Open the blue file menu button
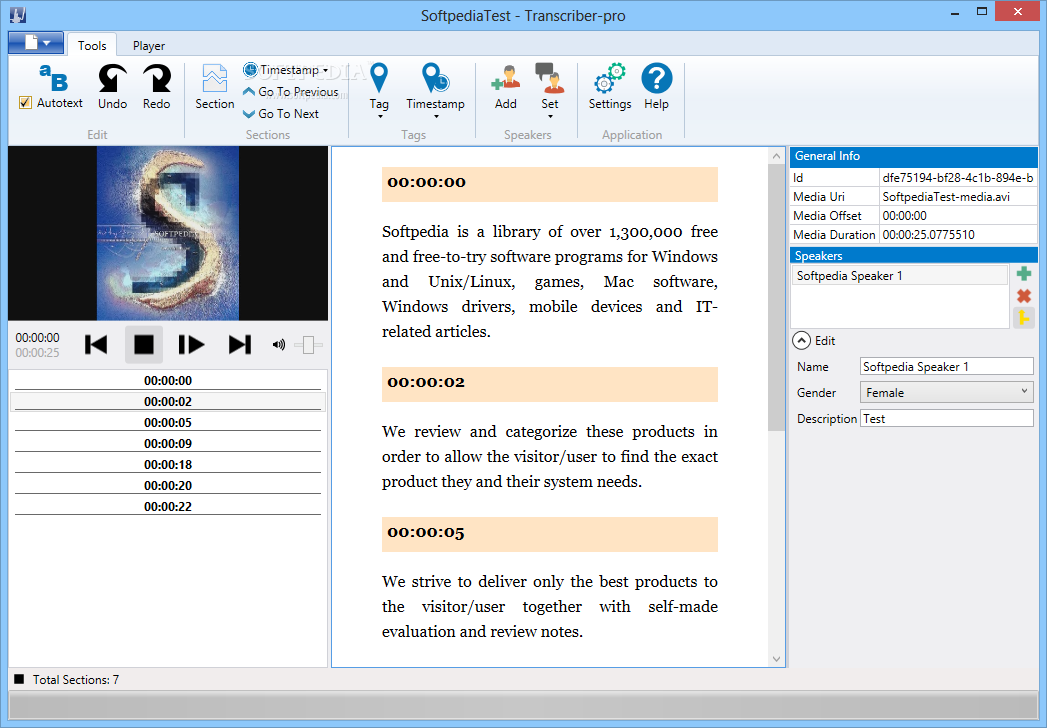The width and height of the screenshot is (1047, 728). [x=36, y=43]
